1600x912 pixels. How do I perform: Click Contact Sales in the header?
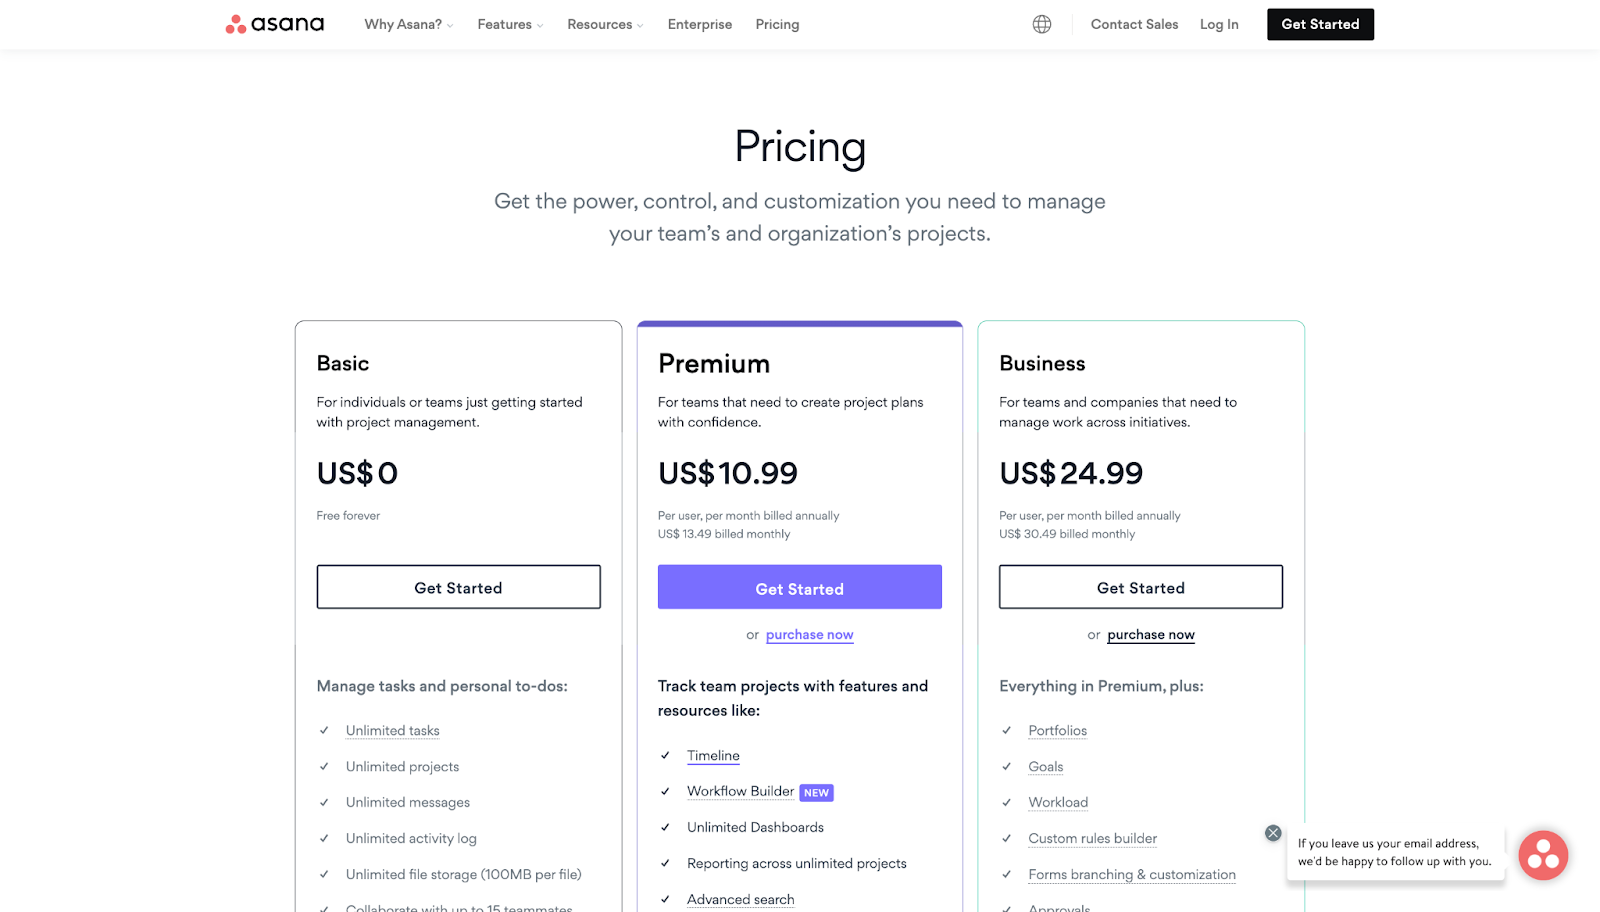tap(1134, 24)
